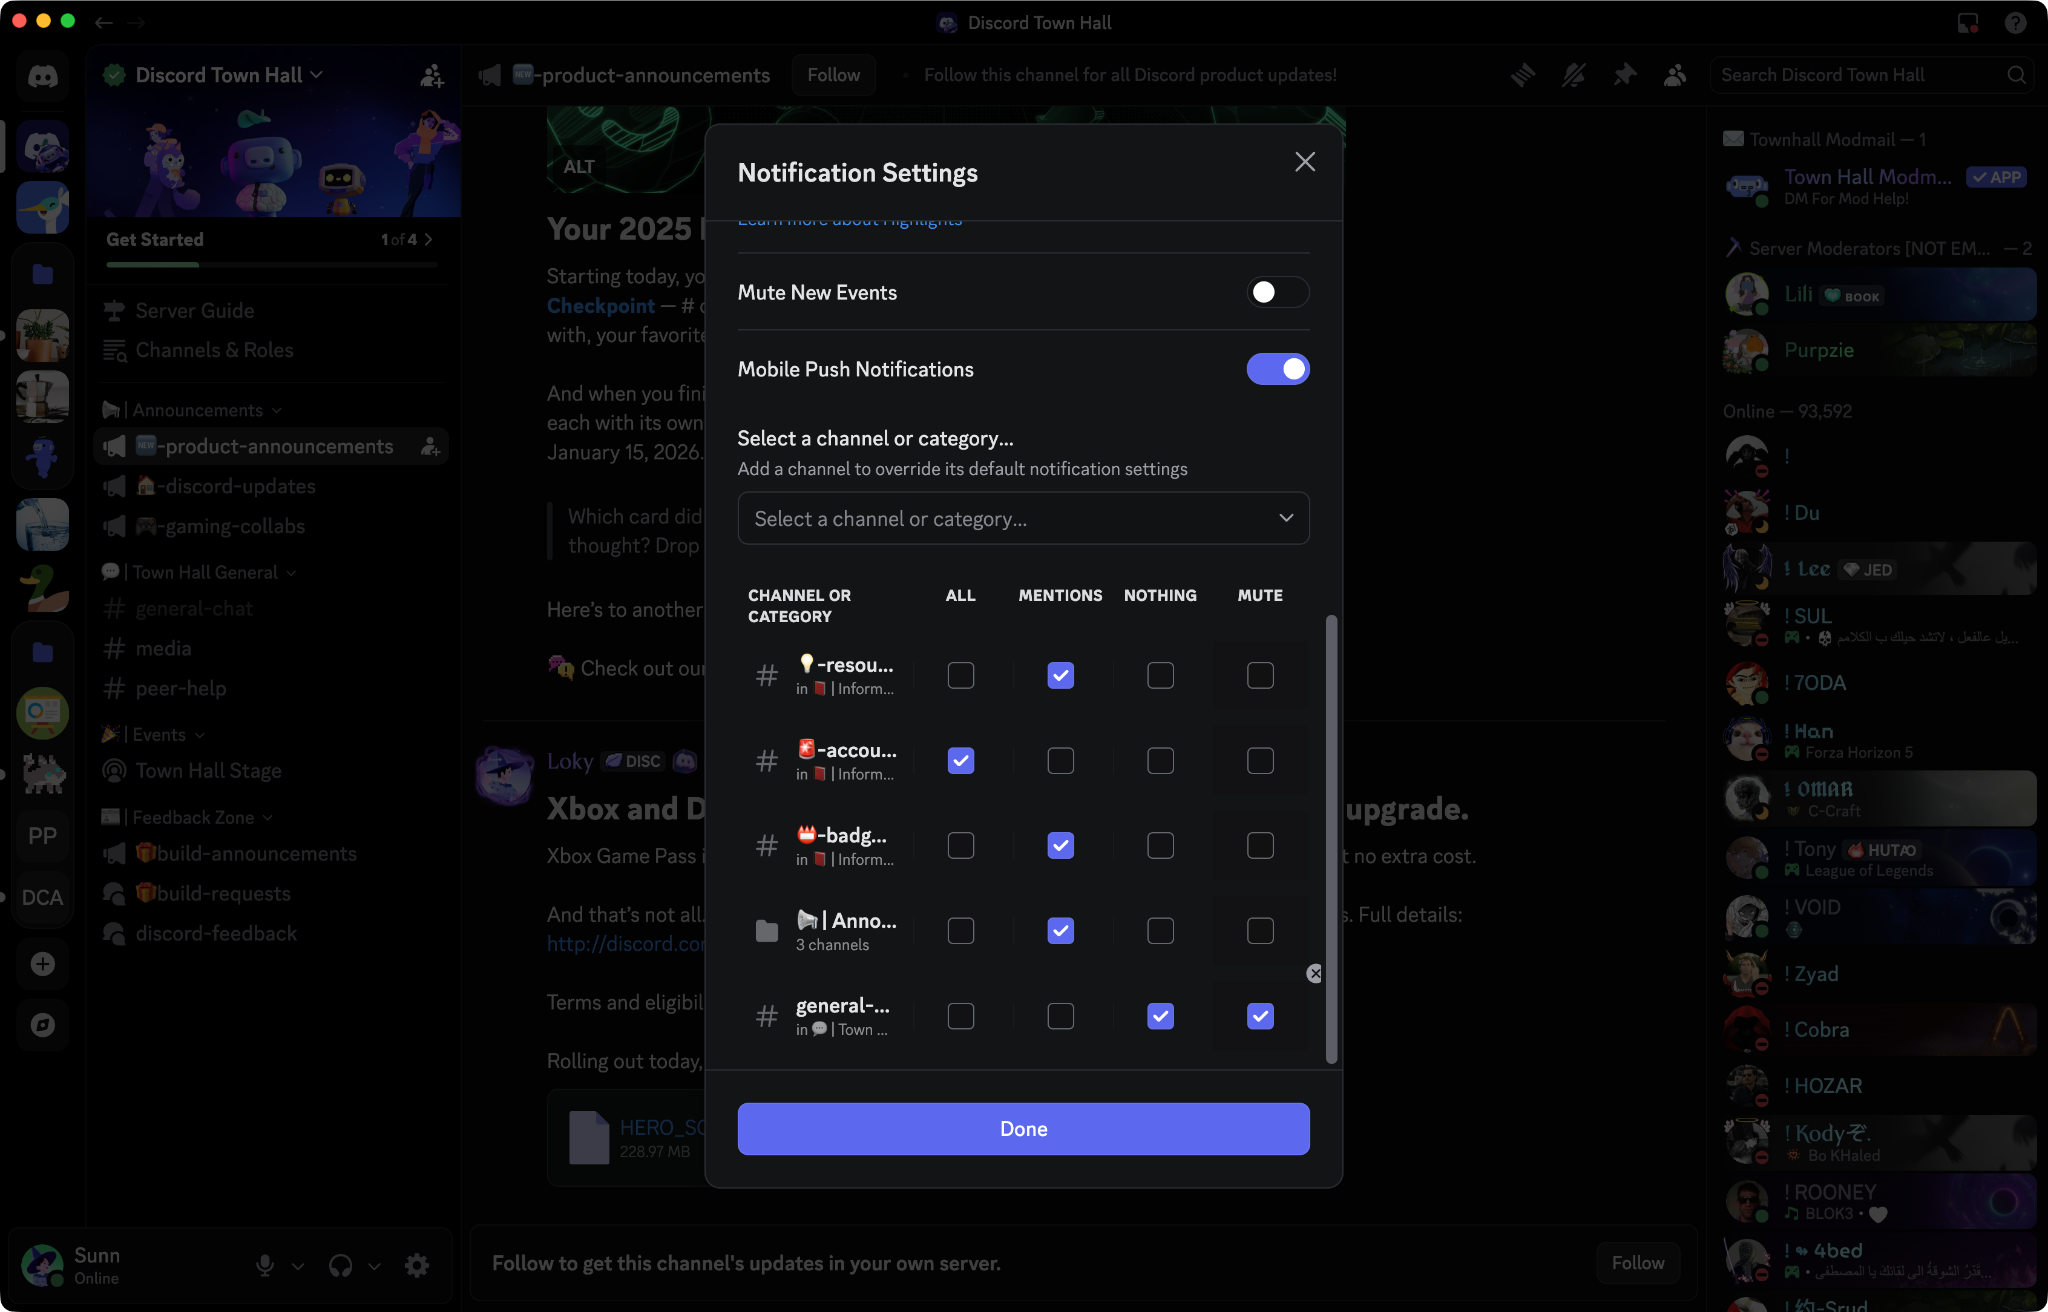Check ALL for the -resou... channel
2048x1312 pixels.
tap(961, 676)
